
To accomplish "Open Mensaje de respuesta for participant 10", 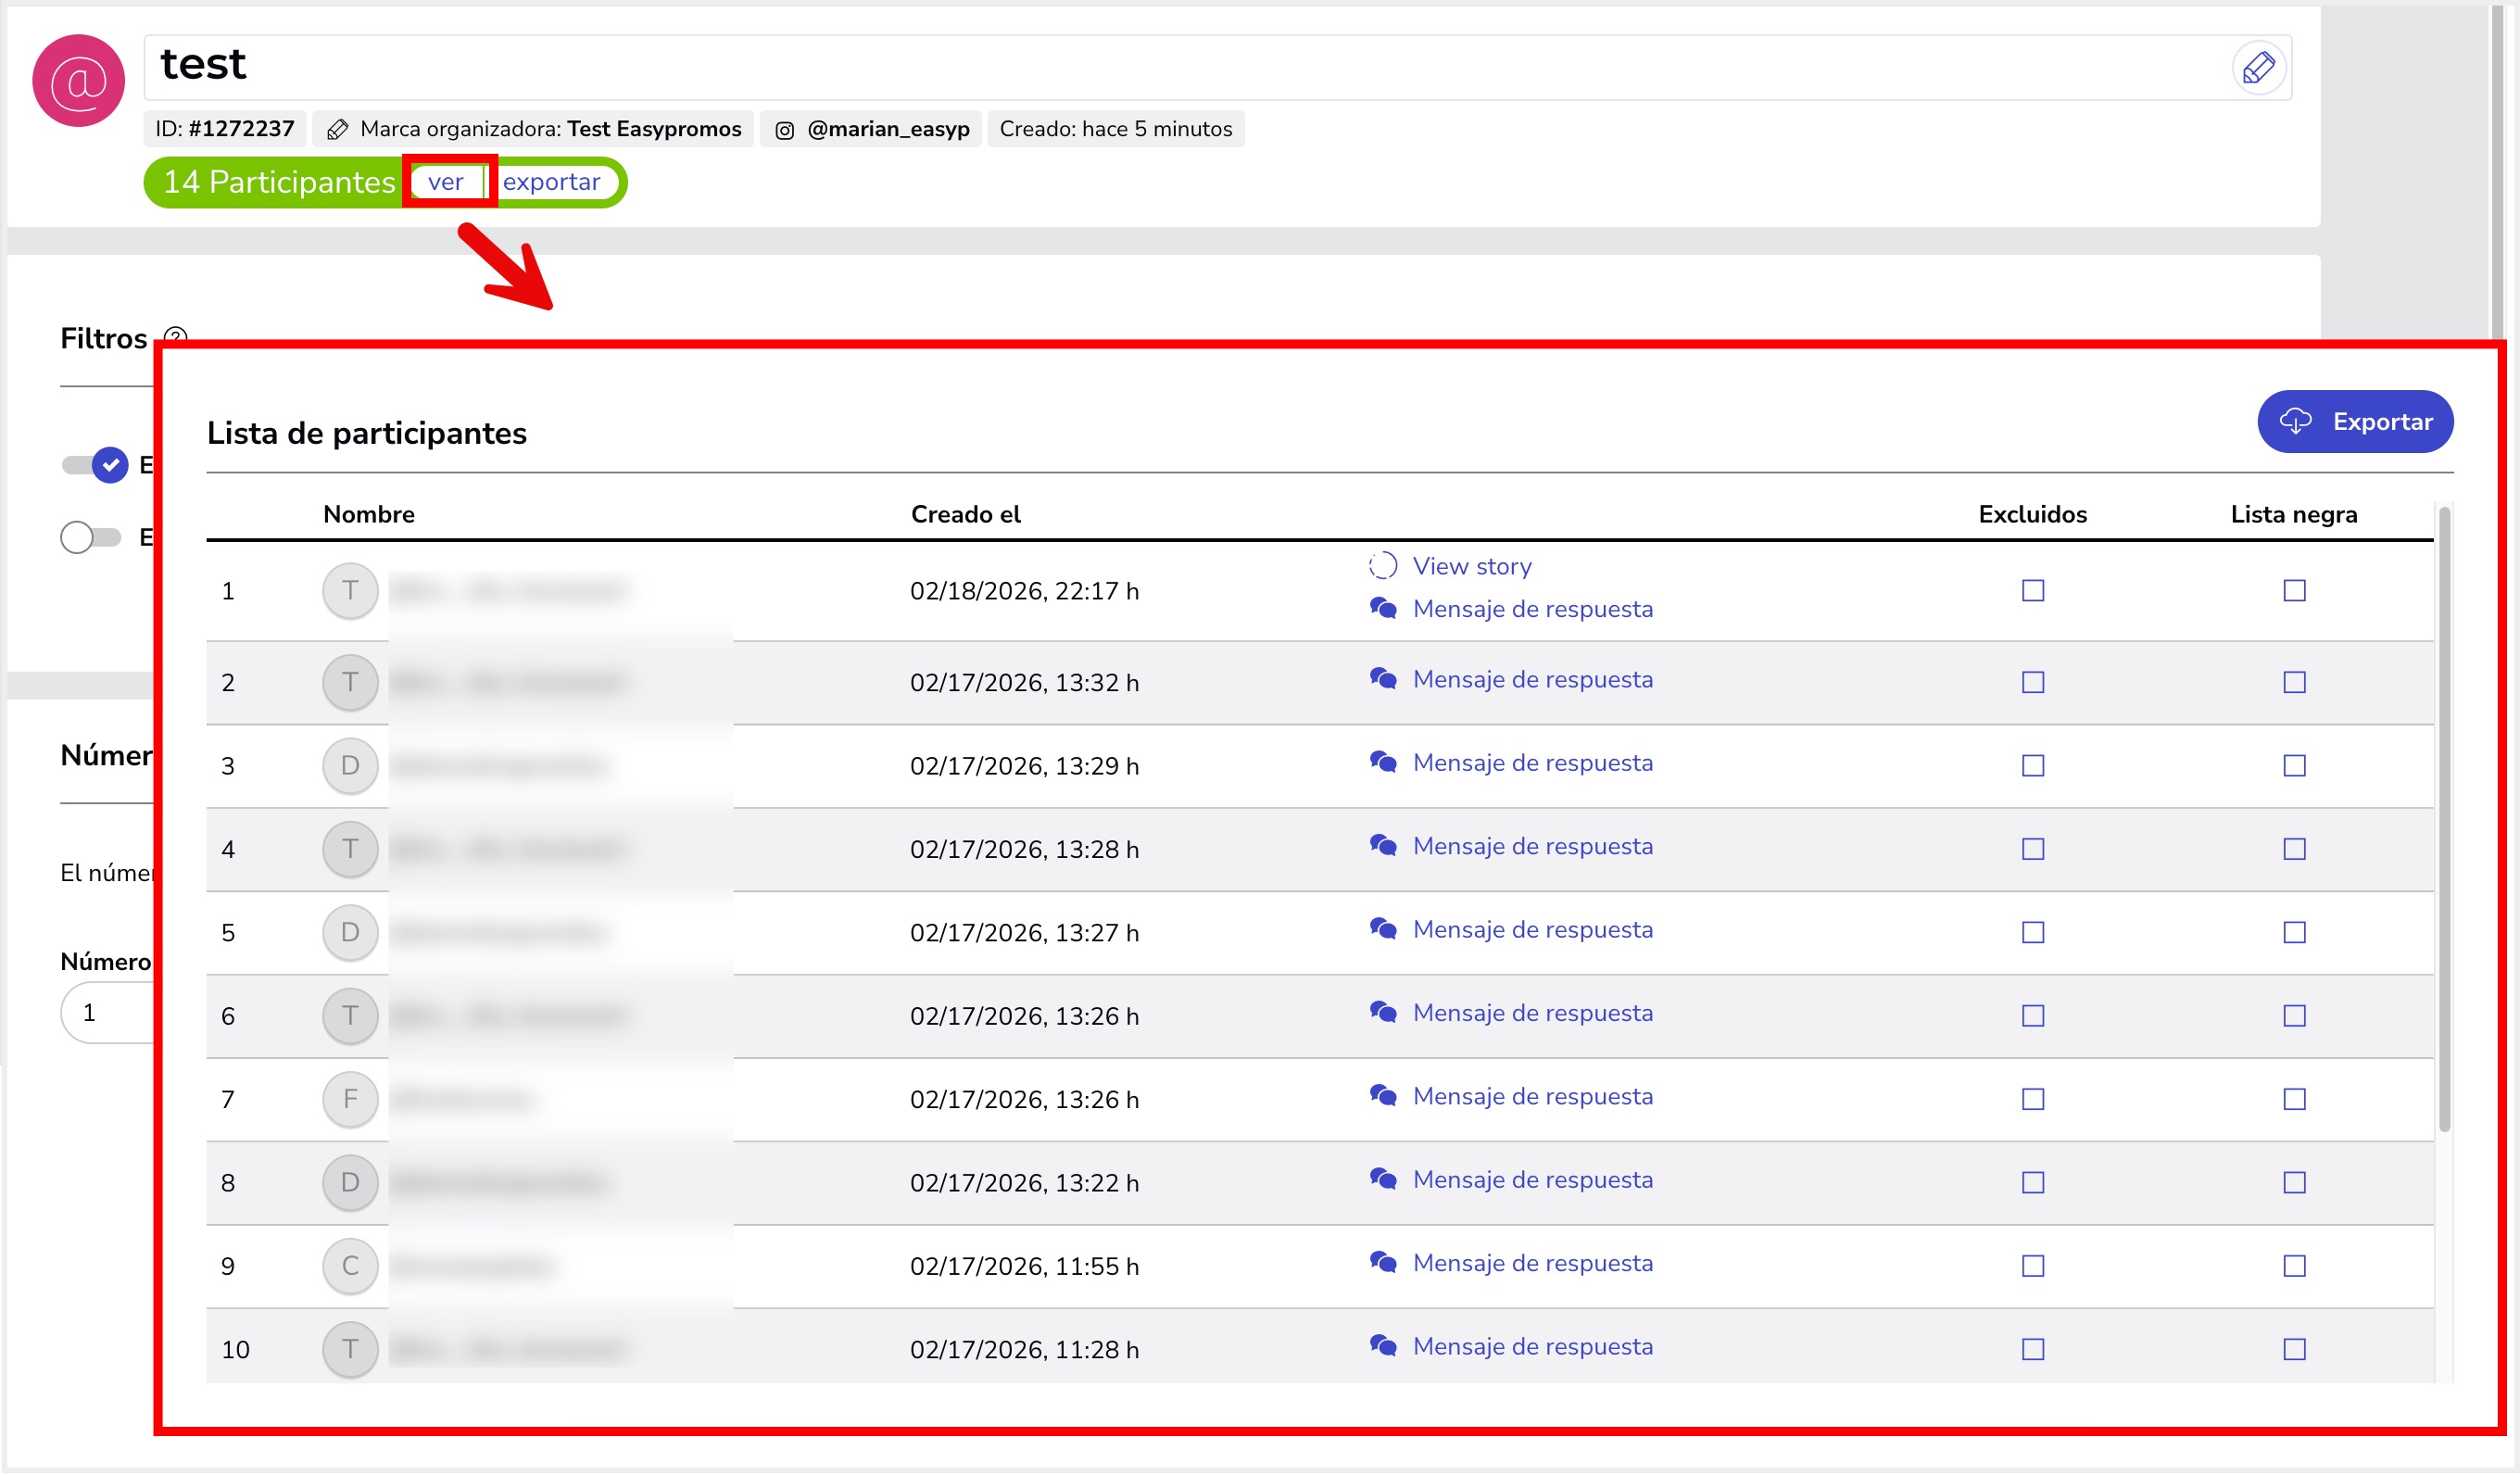I will pos(1532,1347).
